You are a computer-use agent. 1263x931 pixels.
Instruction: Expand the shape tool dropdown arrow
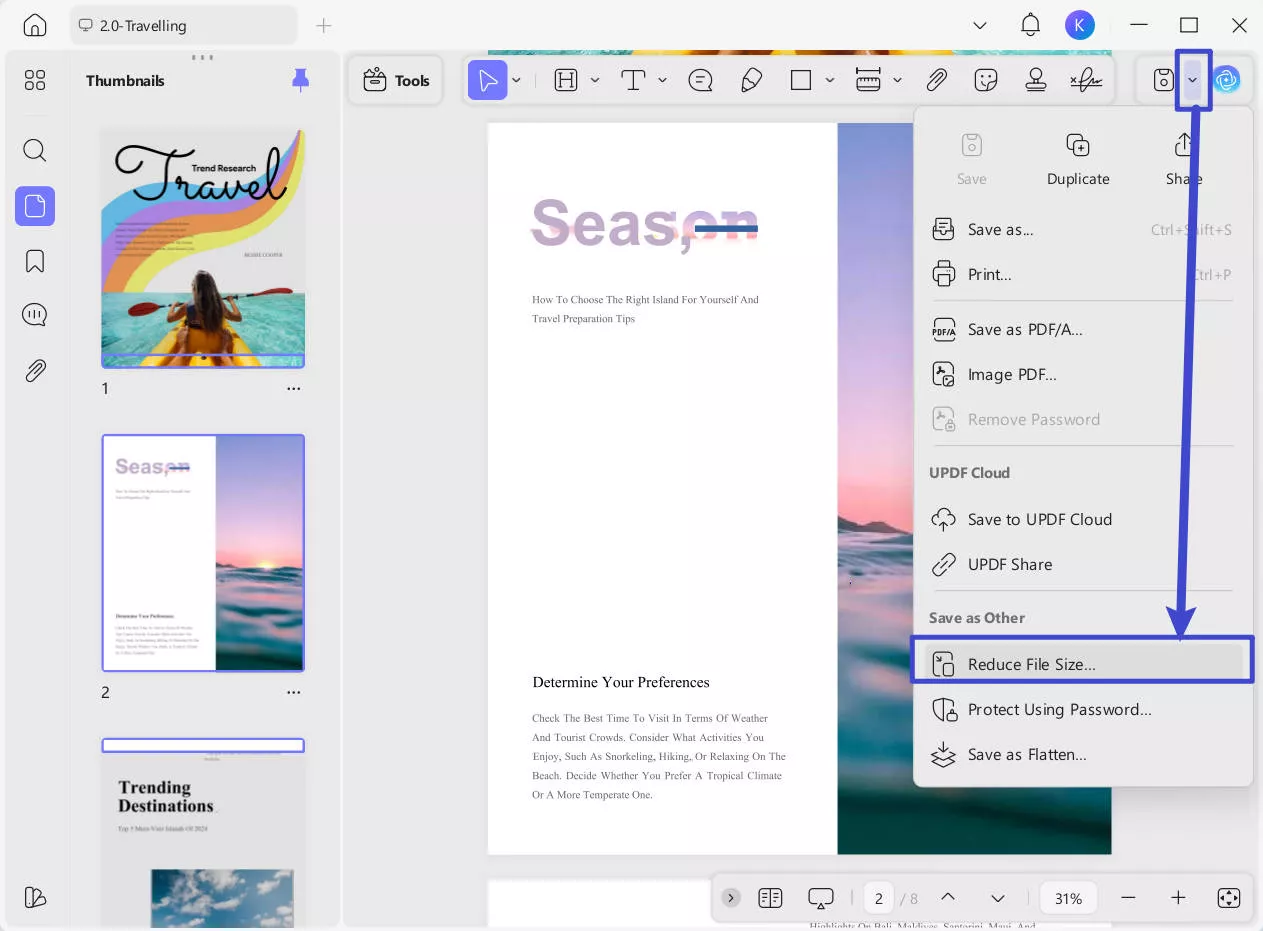click(x=830, y=80)
